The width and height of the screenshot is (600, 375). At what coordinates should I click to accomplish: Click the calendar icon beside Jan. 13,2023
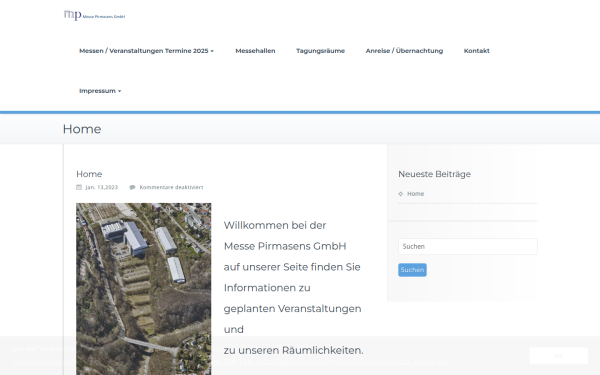tap(79, 187)
